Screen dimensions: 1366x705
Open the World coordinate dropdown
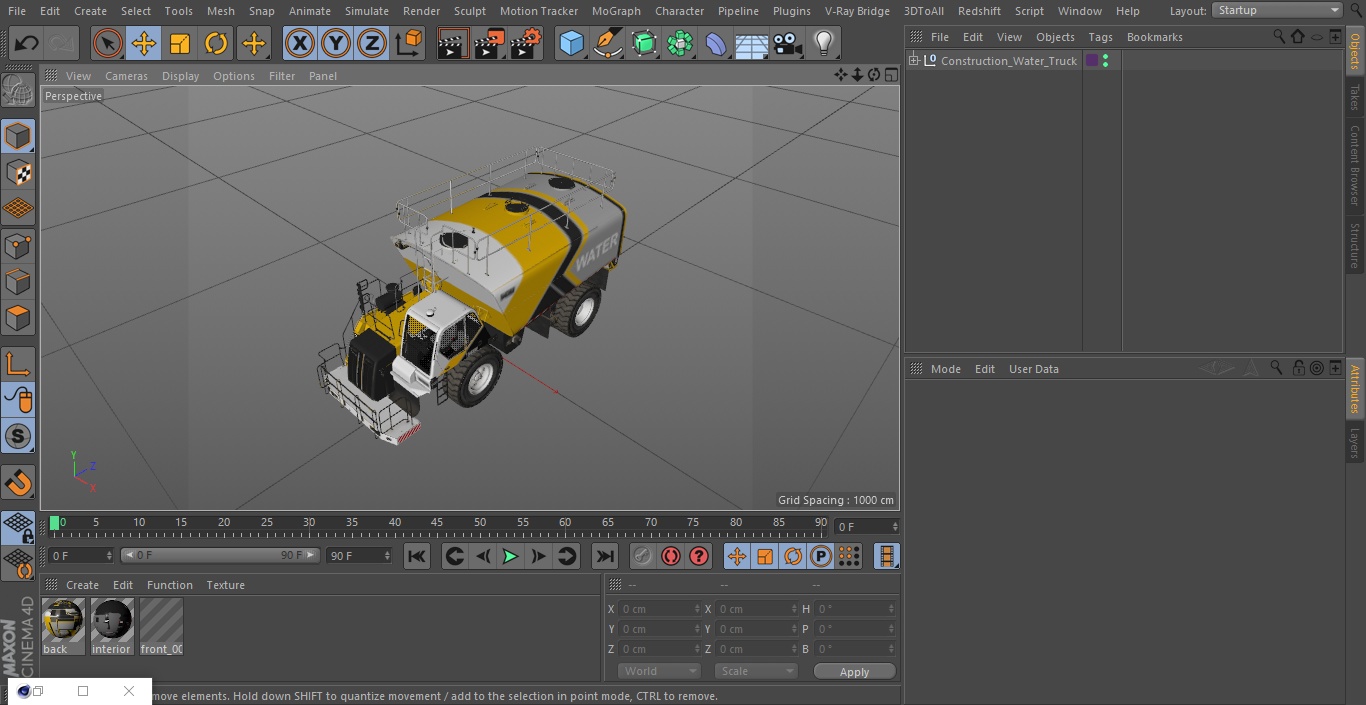(x=659, y=671)
